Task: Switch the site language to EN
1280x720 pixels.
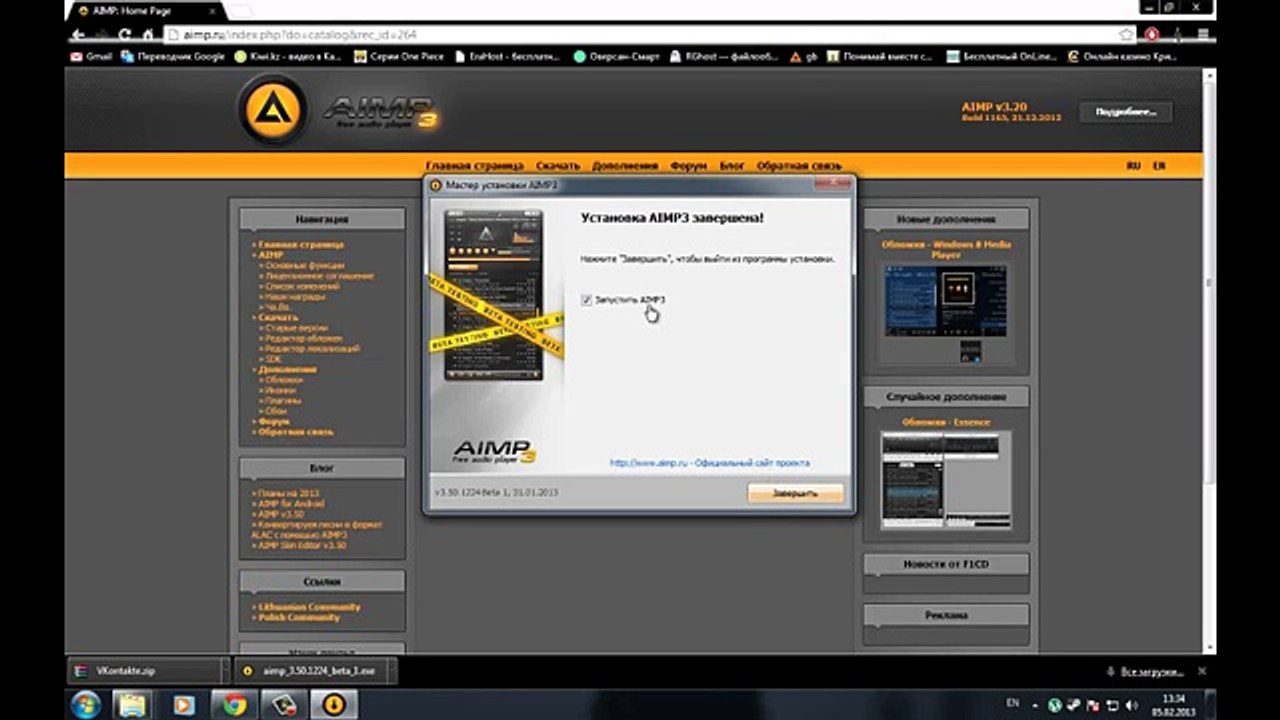Action: click(x=1159, y=166)
